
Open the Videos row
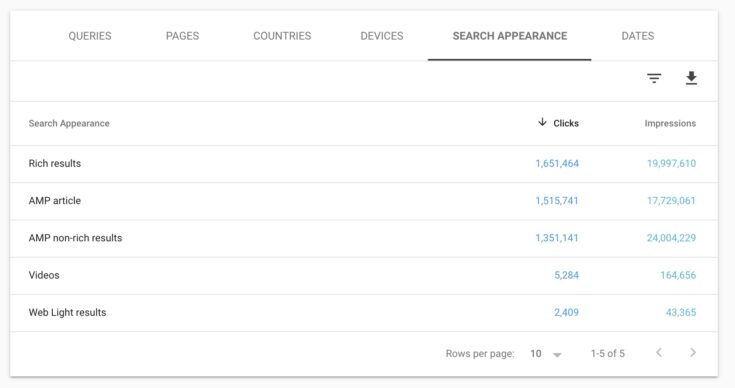coord(364,276)
